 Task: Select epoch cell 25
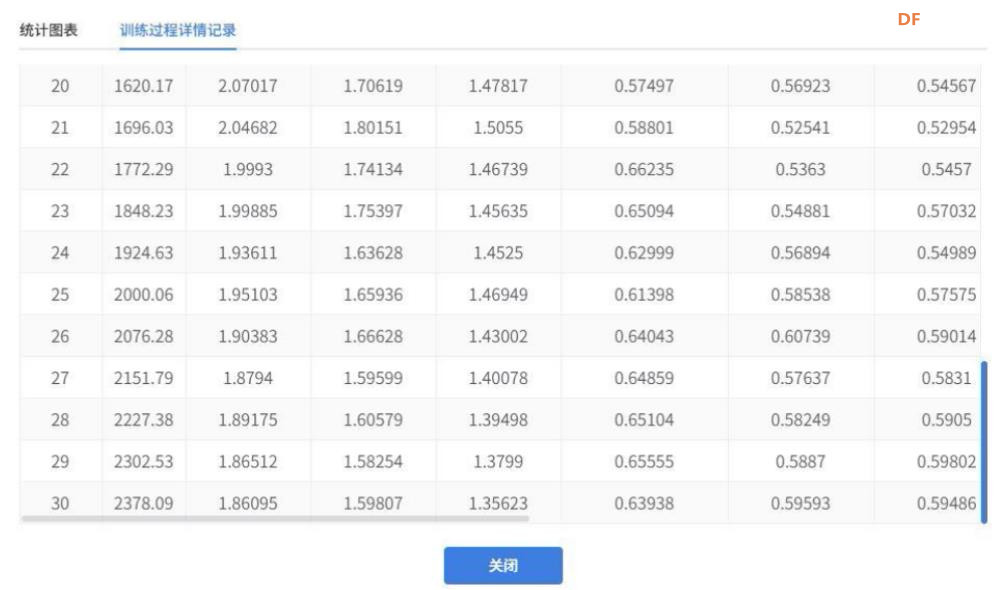[x=60, y=294]
